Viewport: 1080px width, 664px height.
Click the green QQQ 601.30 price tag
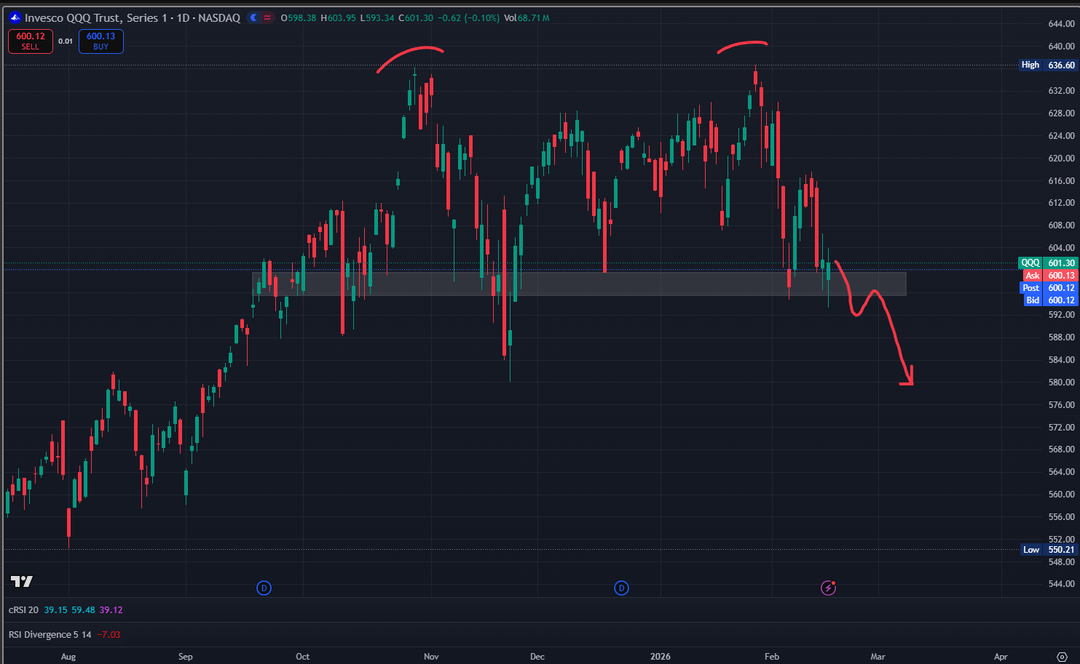point(1046,263)
